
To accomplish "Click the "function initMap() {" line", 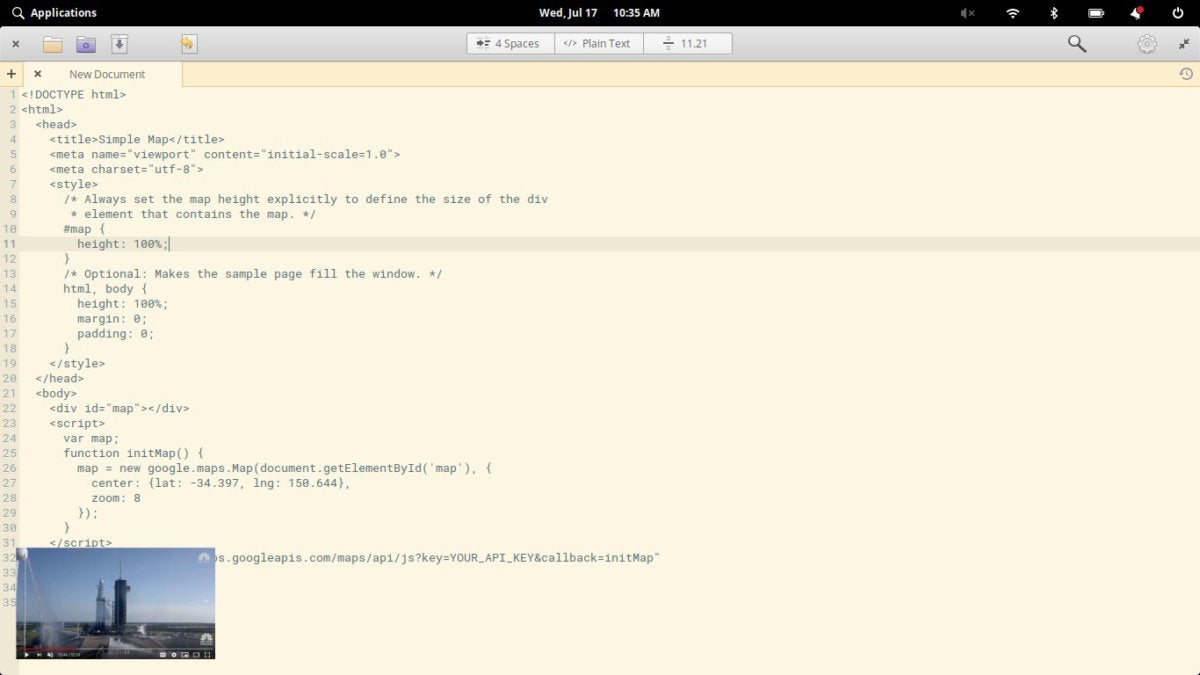I will (x=133, y=453).
